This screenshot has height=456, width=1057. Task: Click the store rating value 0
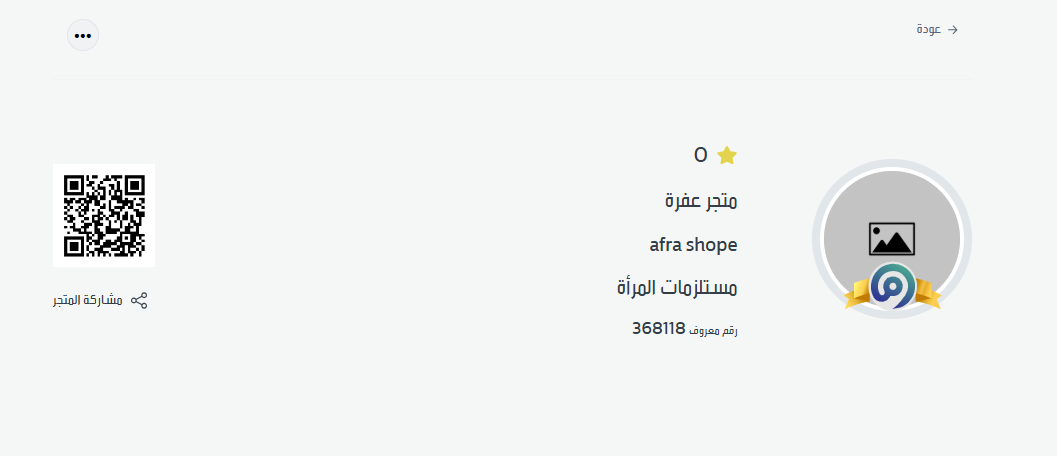click(x=701, y=155)
